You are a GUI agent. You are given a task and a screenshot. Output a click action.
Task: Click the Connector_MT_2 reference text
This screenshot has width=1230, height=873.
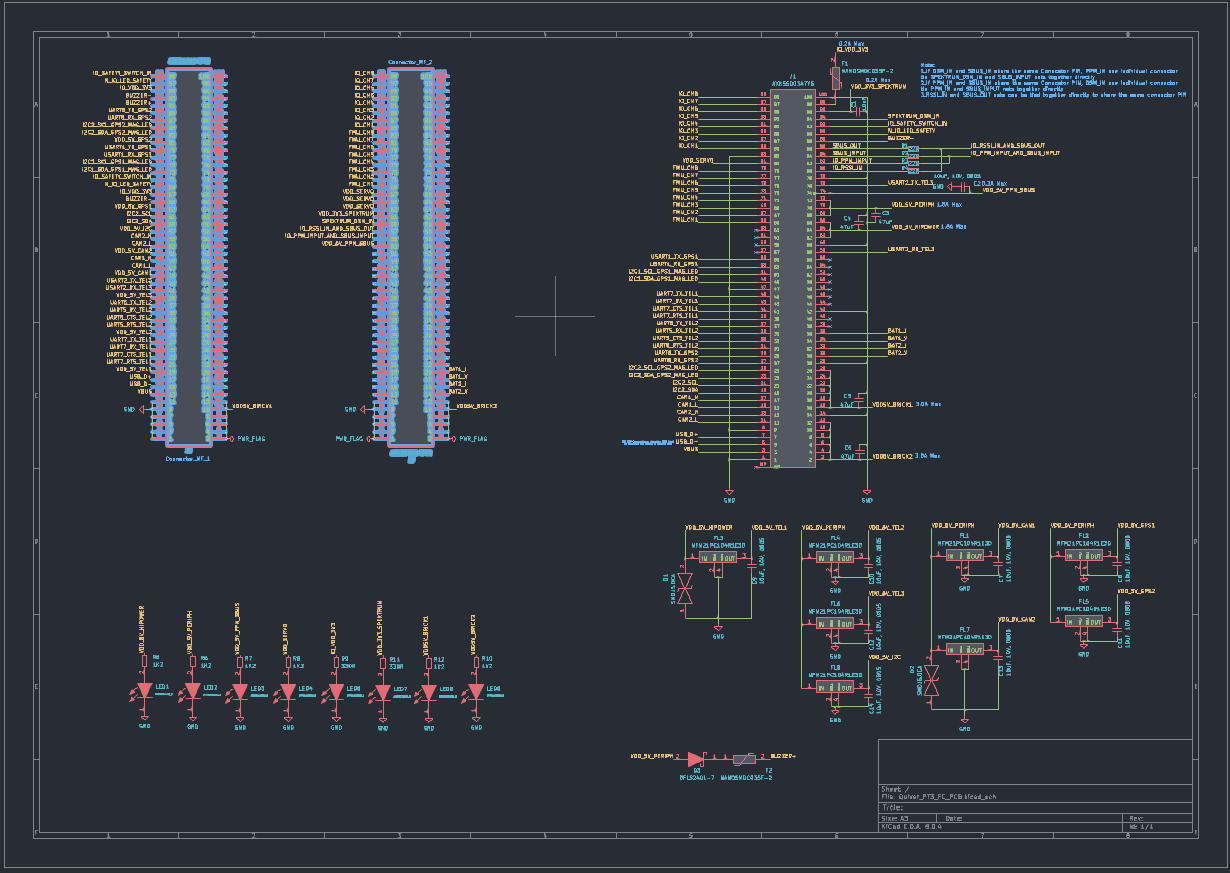pyautogui.click(x=411, y=62)
